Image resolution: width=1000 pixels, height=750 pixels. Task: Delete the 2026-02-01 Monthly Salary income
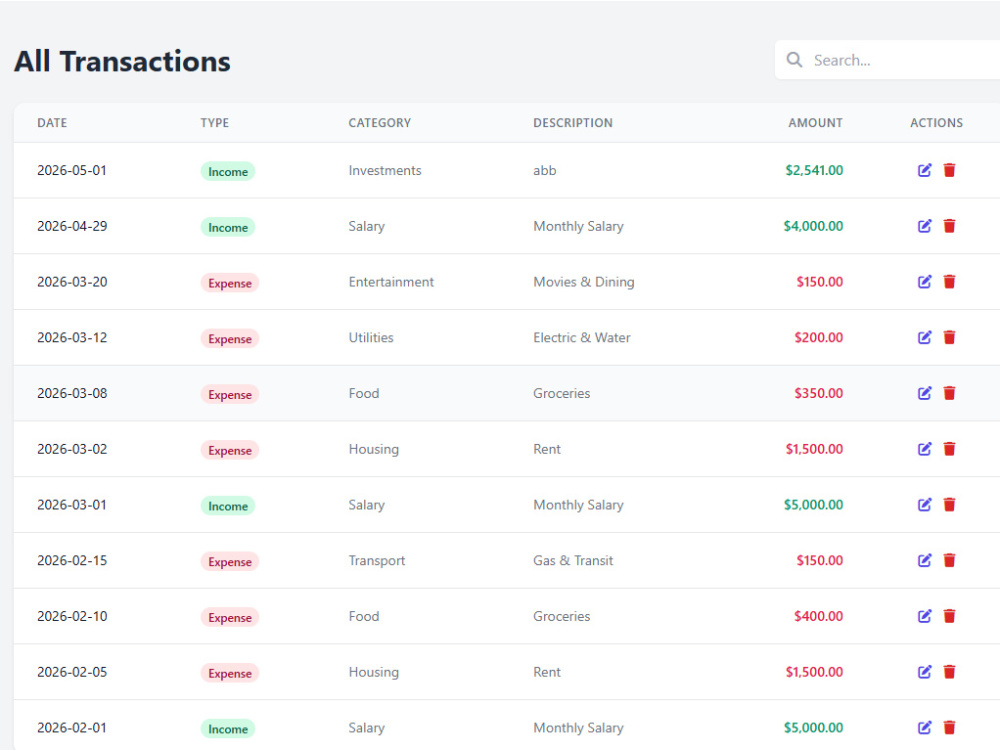click(x=949, y=727)
